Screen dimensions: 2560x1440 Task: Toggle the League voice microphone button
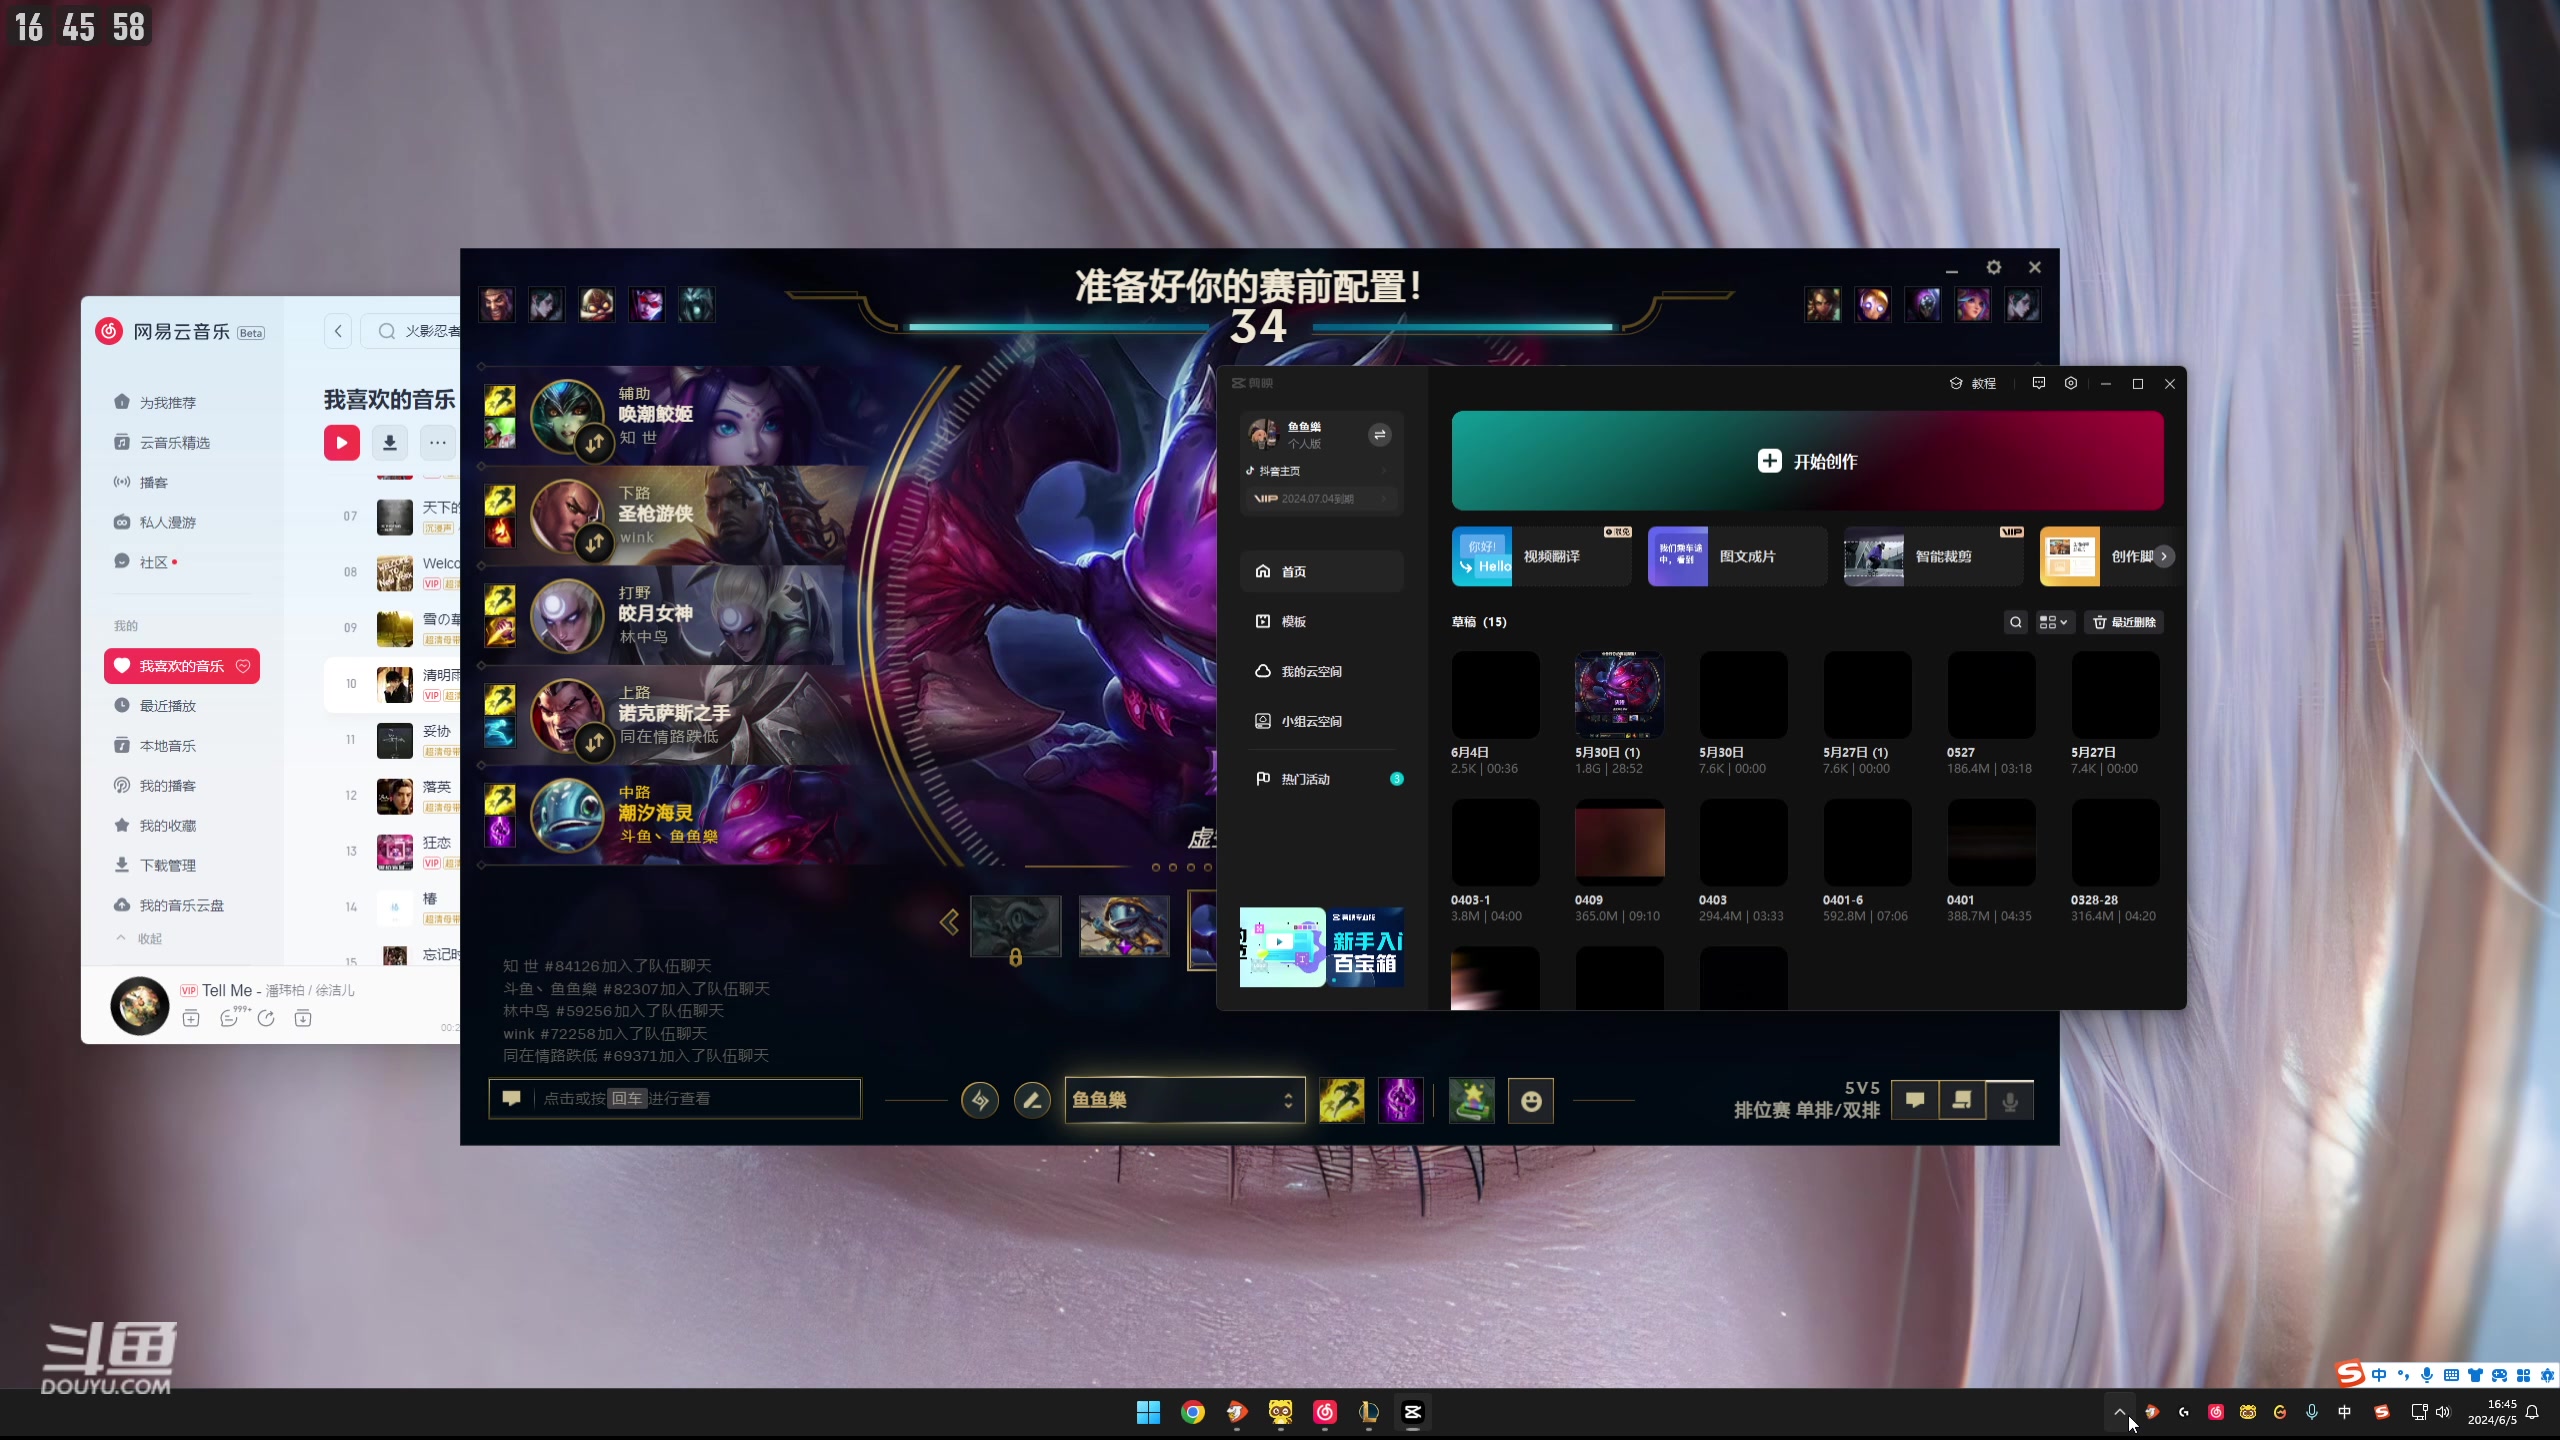tap(2010, 1101)
